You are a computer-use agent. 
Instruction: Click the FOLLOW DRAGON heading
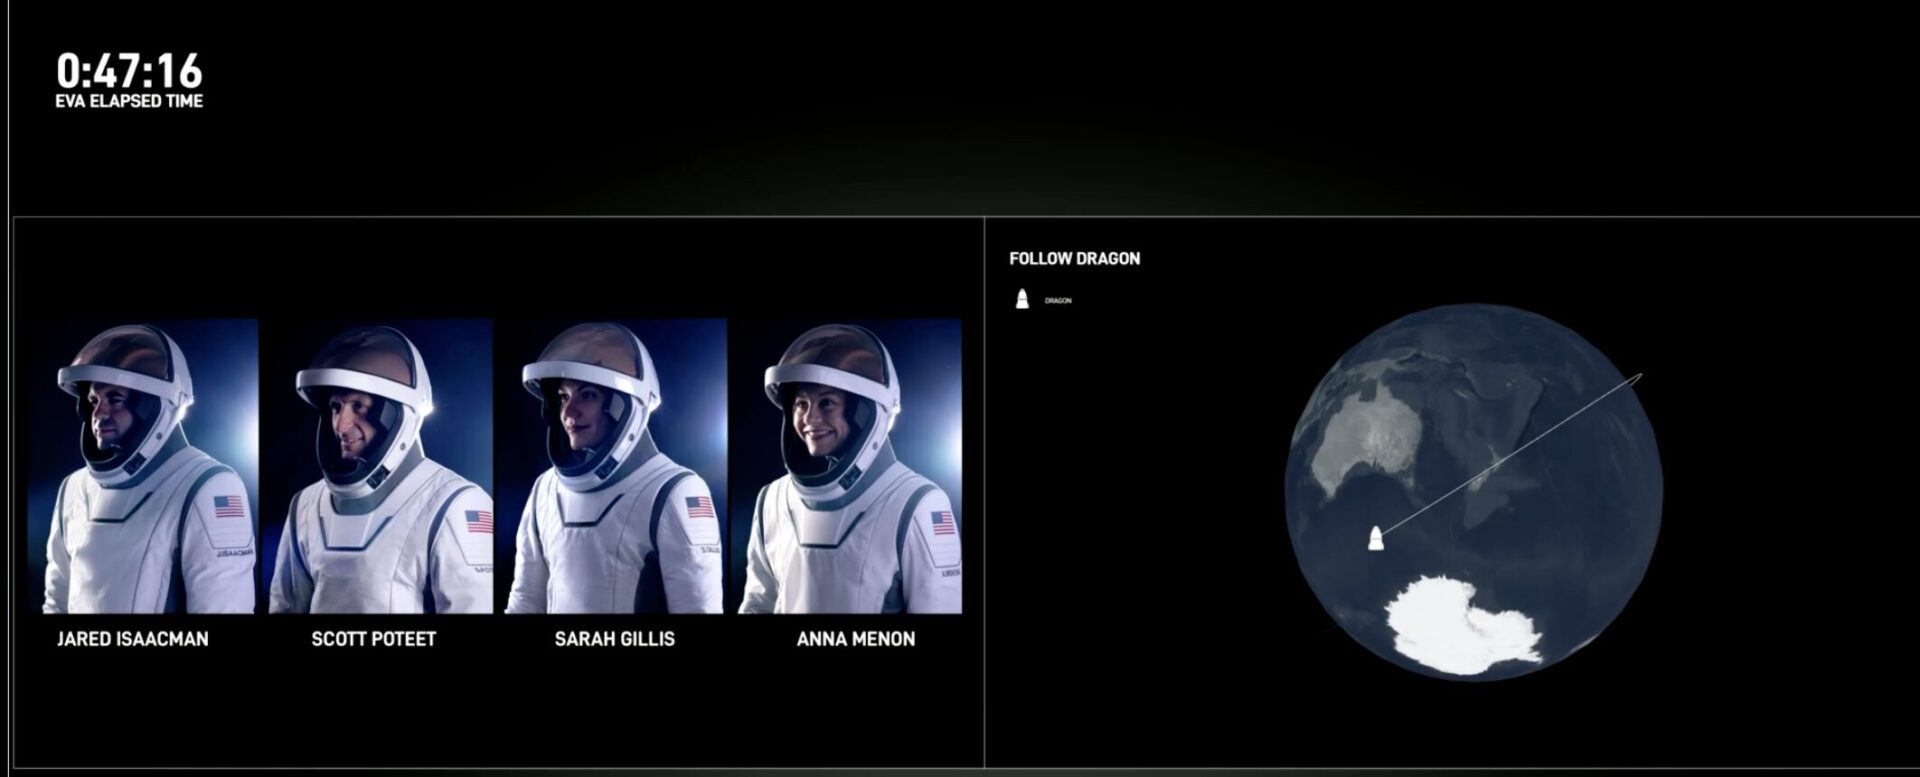1075,259
